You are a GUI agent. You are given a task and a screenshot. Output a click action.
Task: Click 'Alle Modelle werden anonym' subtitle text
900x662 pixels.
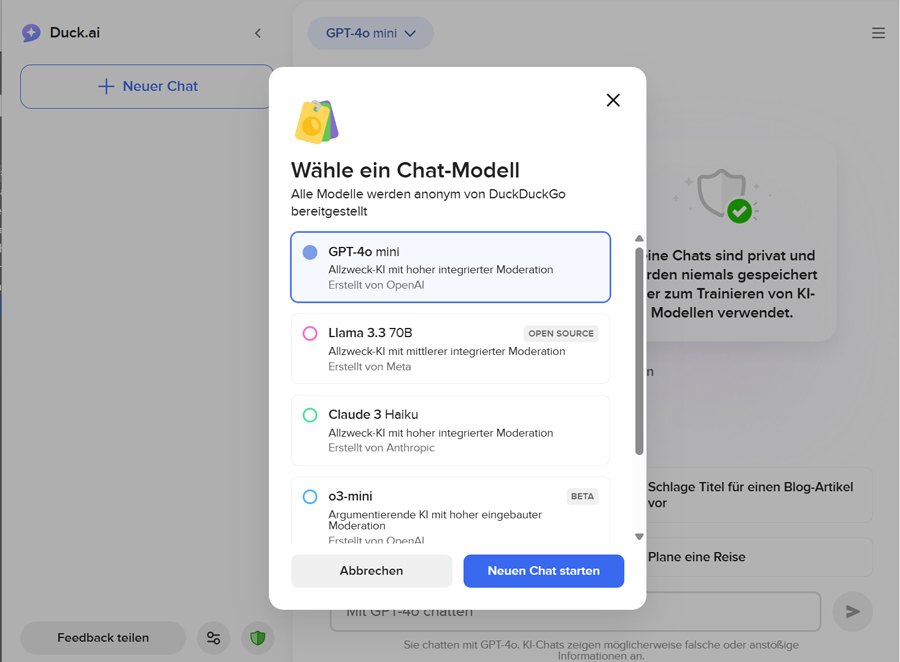click(x=428, y=203)
